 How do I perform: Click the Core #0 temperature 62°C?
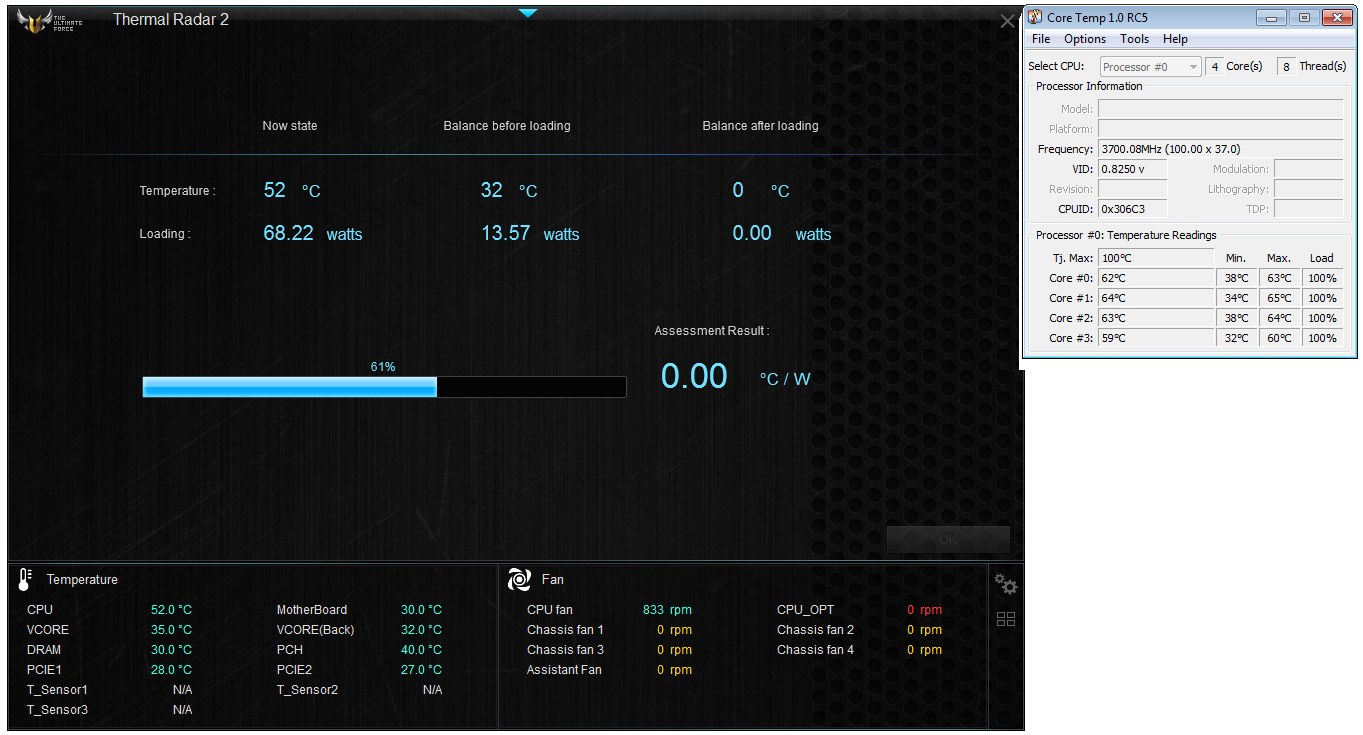tap(1156, 278)
